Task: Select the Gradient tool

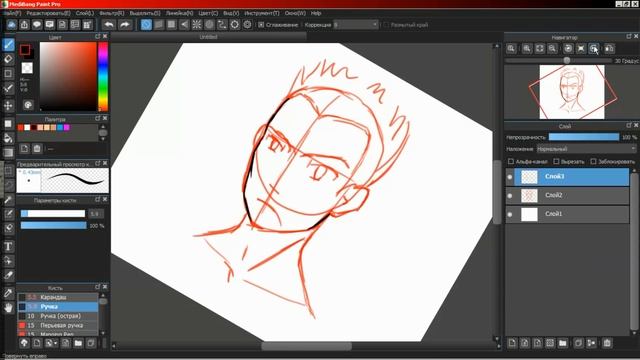Action: click(8, 153)
